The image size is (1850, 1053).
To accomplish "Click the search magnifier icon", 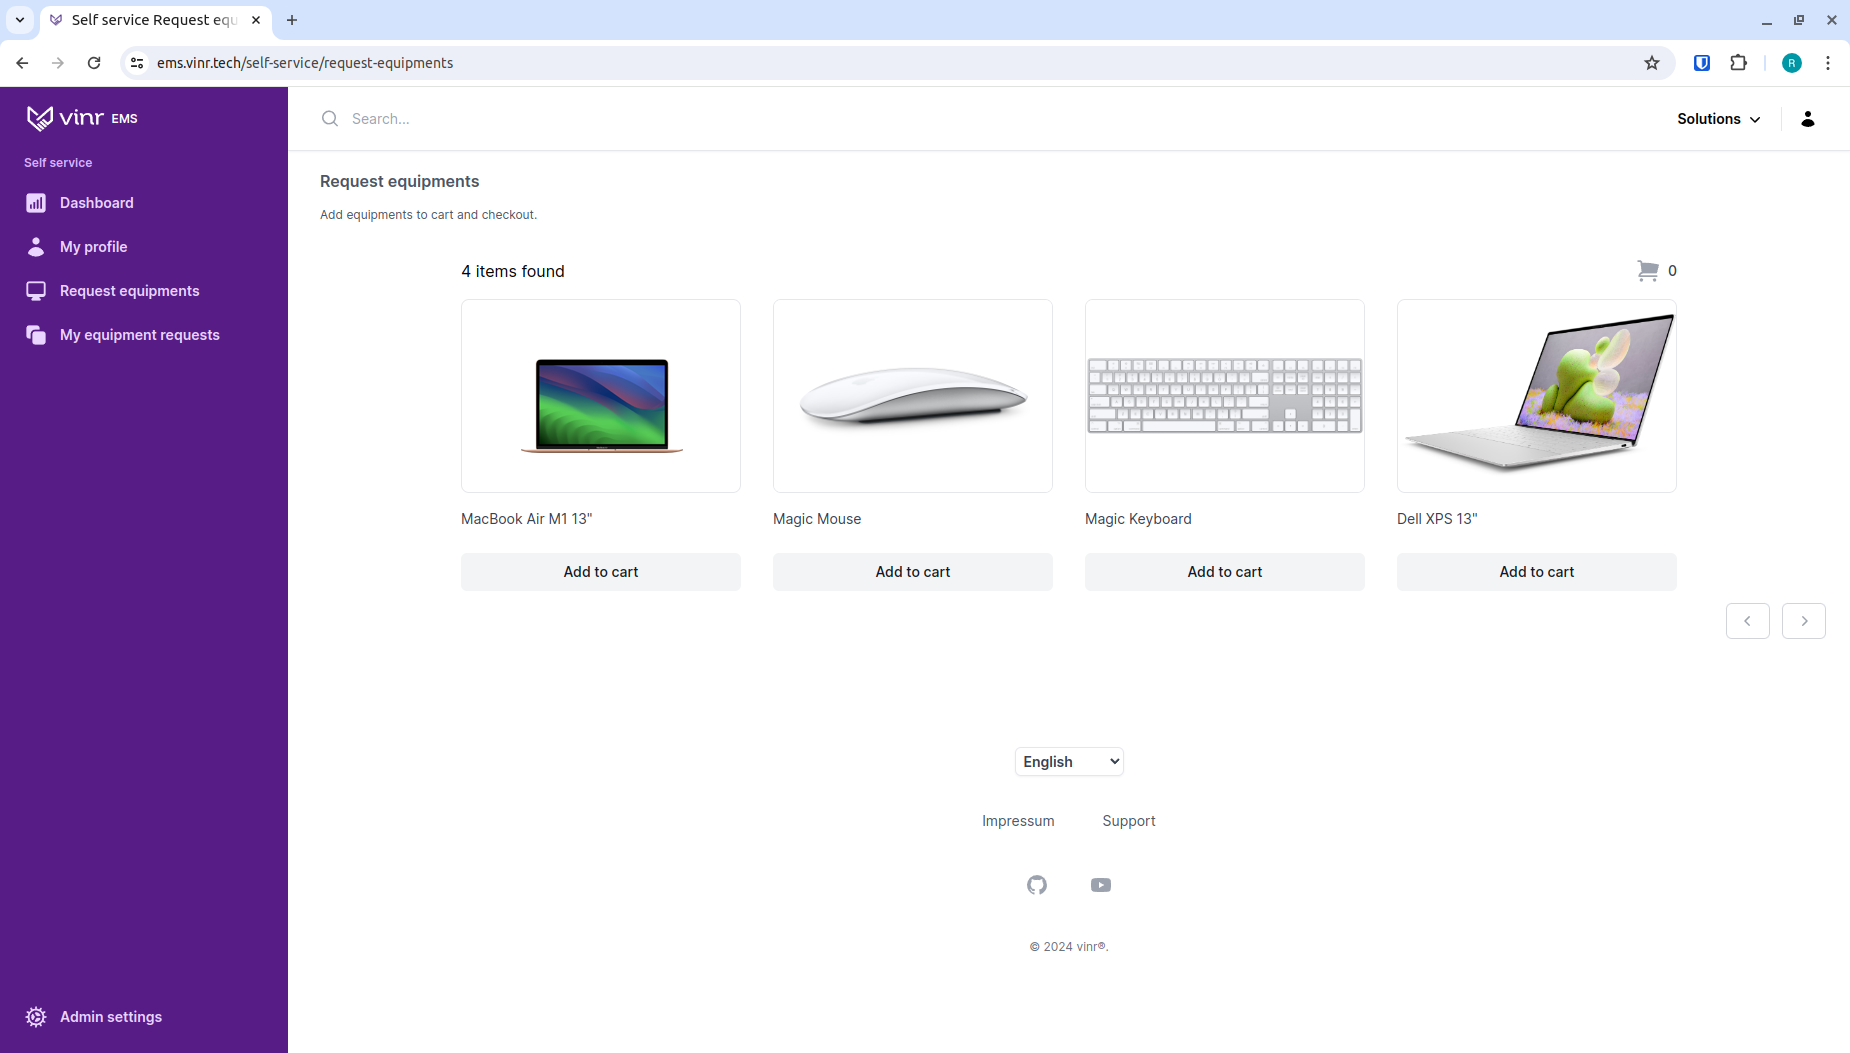I will click(x=330, y=119).
